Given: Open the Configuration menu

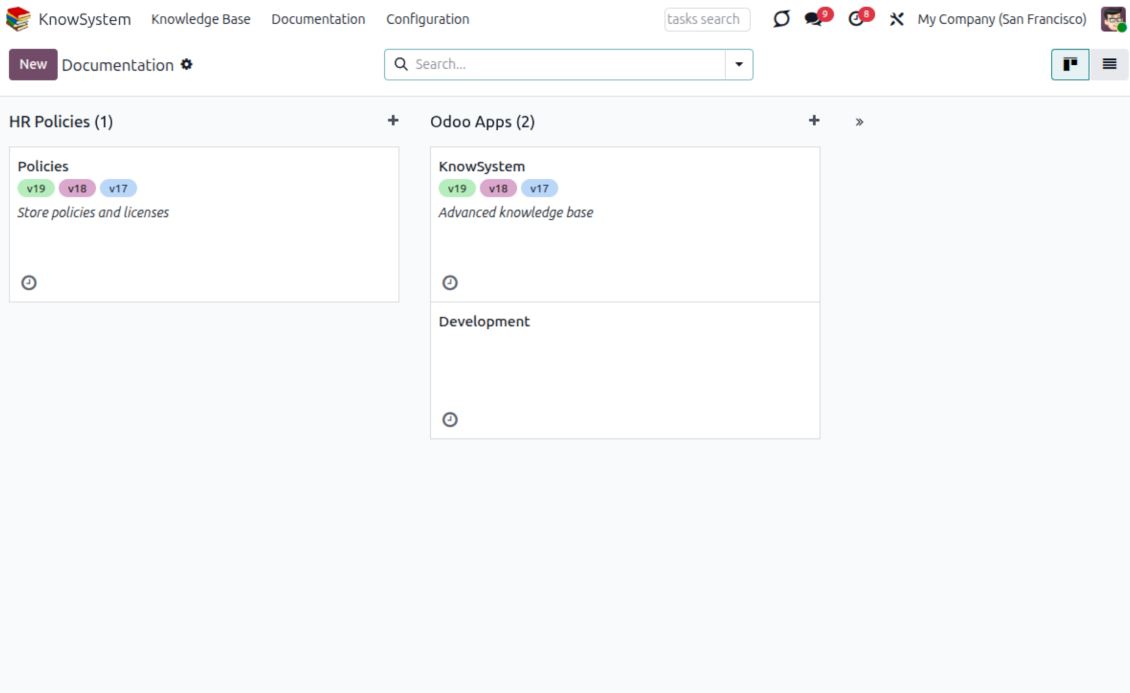Looking at the screenshot, I should (x=427, y=19).
